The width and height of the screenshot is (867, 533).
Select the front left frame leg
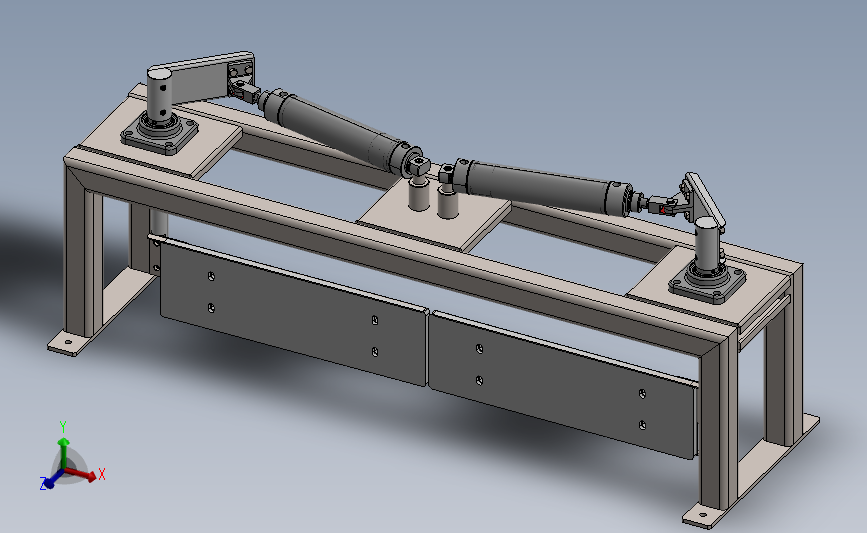81,252
